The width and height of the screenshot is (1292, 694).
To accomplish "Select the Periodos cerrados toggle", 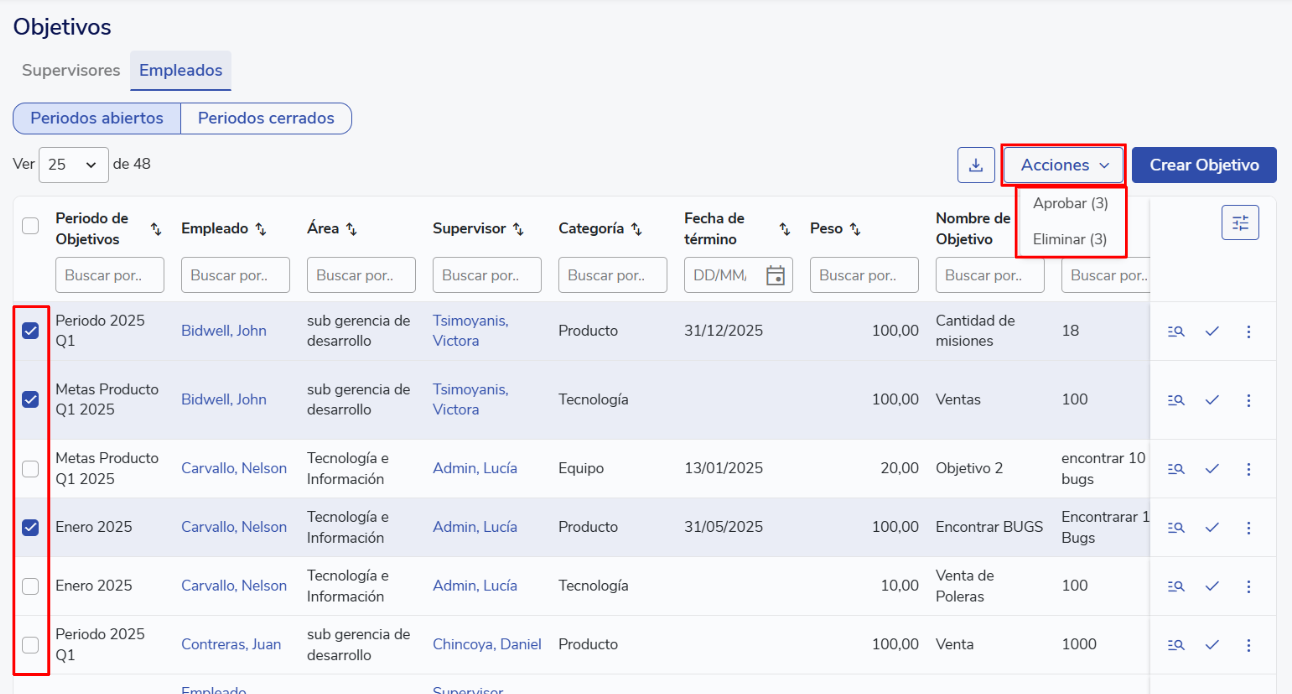I will point(266,118).
